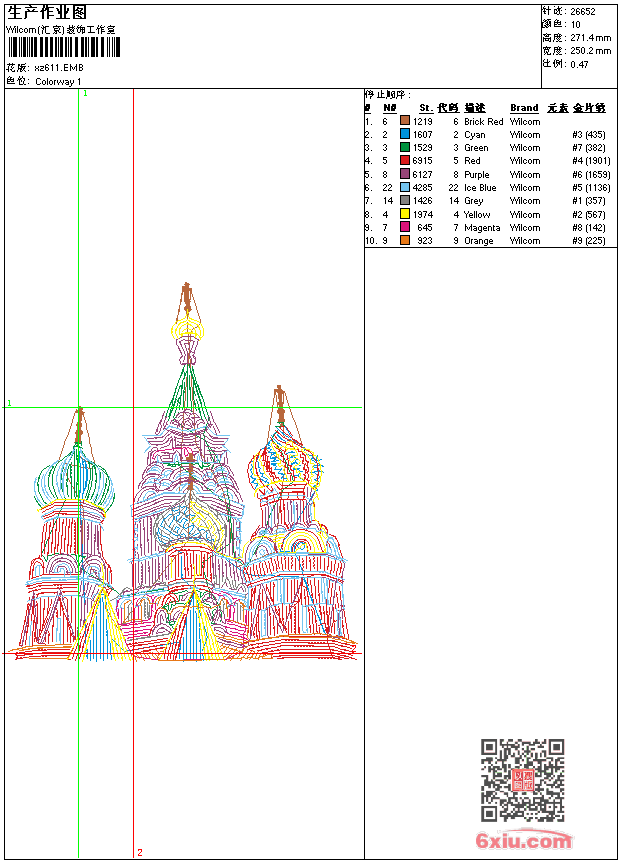Viewport: 620px width, 860px height.
Task: Click the Ice Blue color name
Action: [x=480, y=188]
